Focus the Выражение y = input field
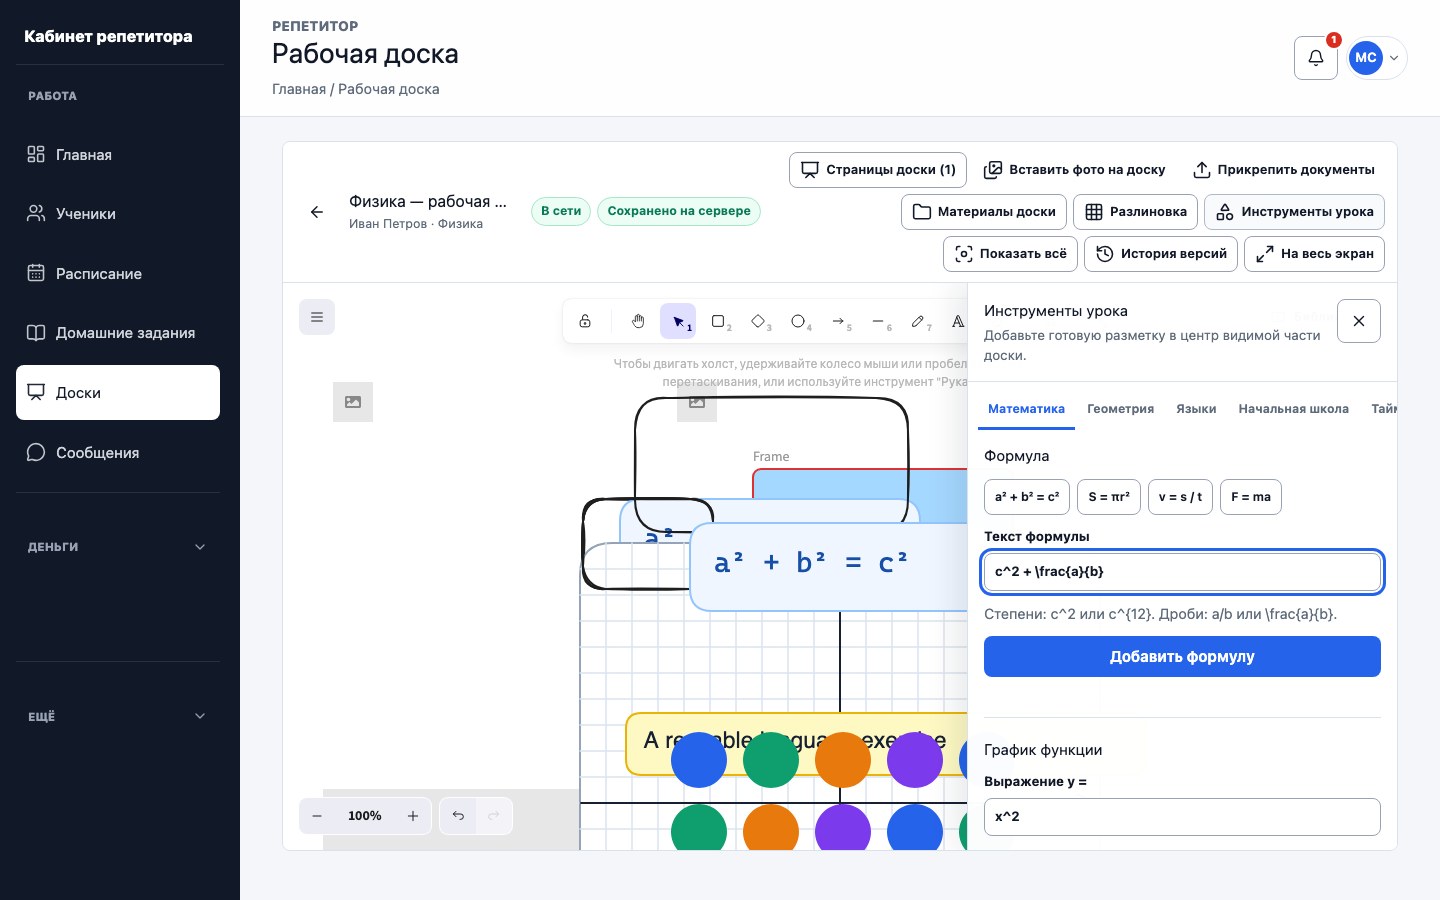 tap(1182, 817)
